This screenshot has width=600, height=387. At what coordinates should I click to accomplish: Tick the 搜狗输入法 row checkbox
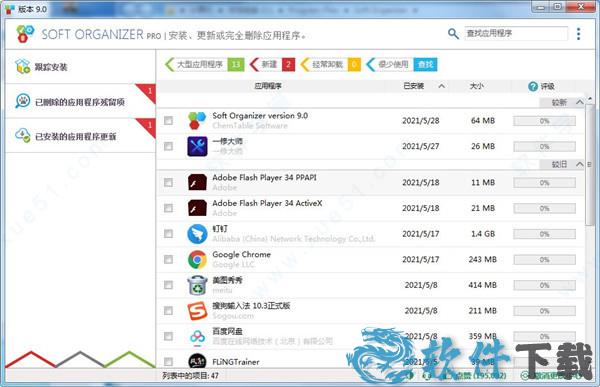tap(168, 310)
